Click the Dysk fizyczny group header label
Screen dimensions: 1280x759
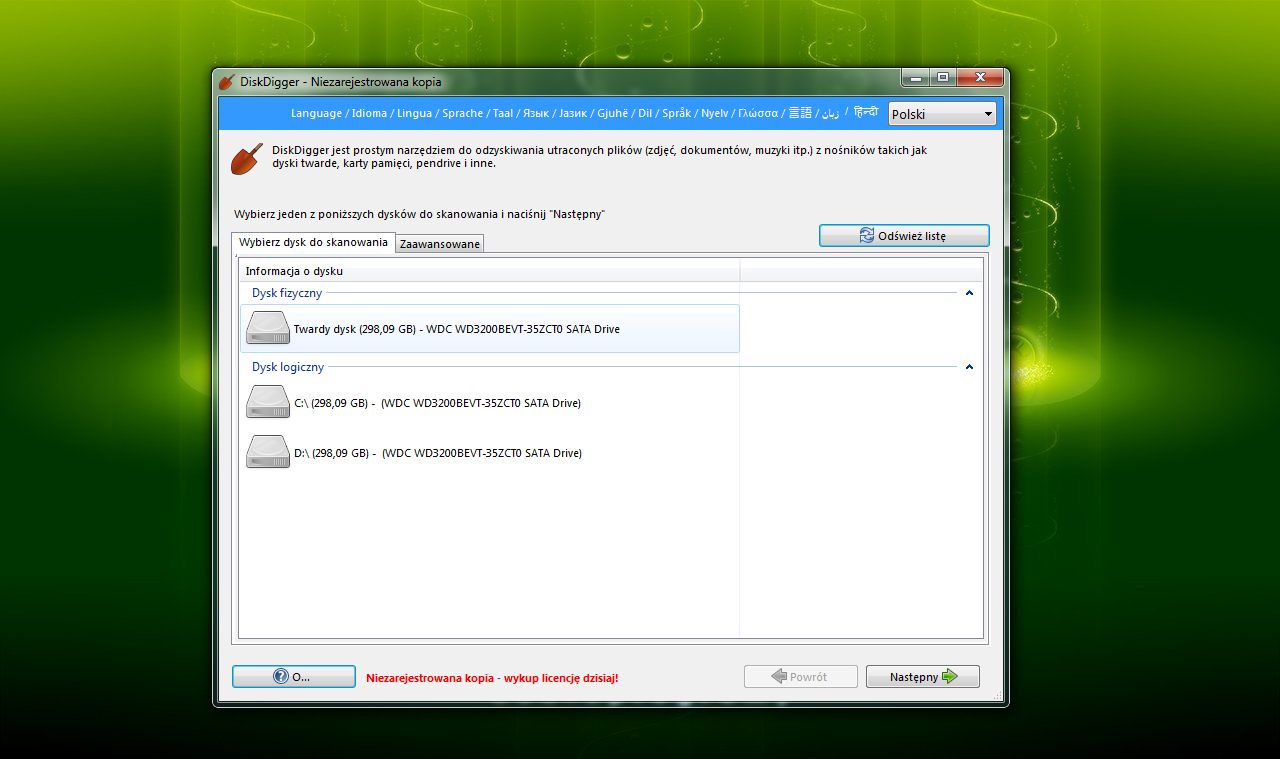click(x=287, y=293)
